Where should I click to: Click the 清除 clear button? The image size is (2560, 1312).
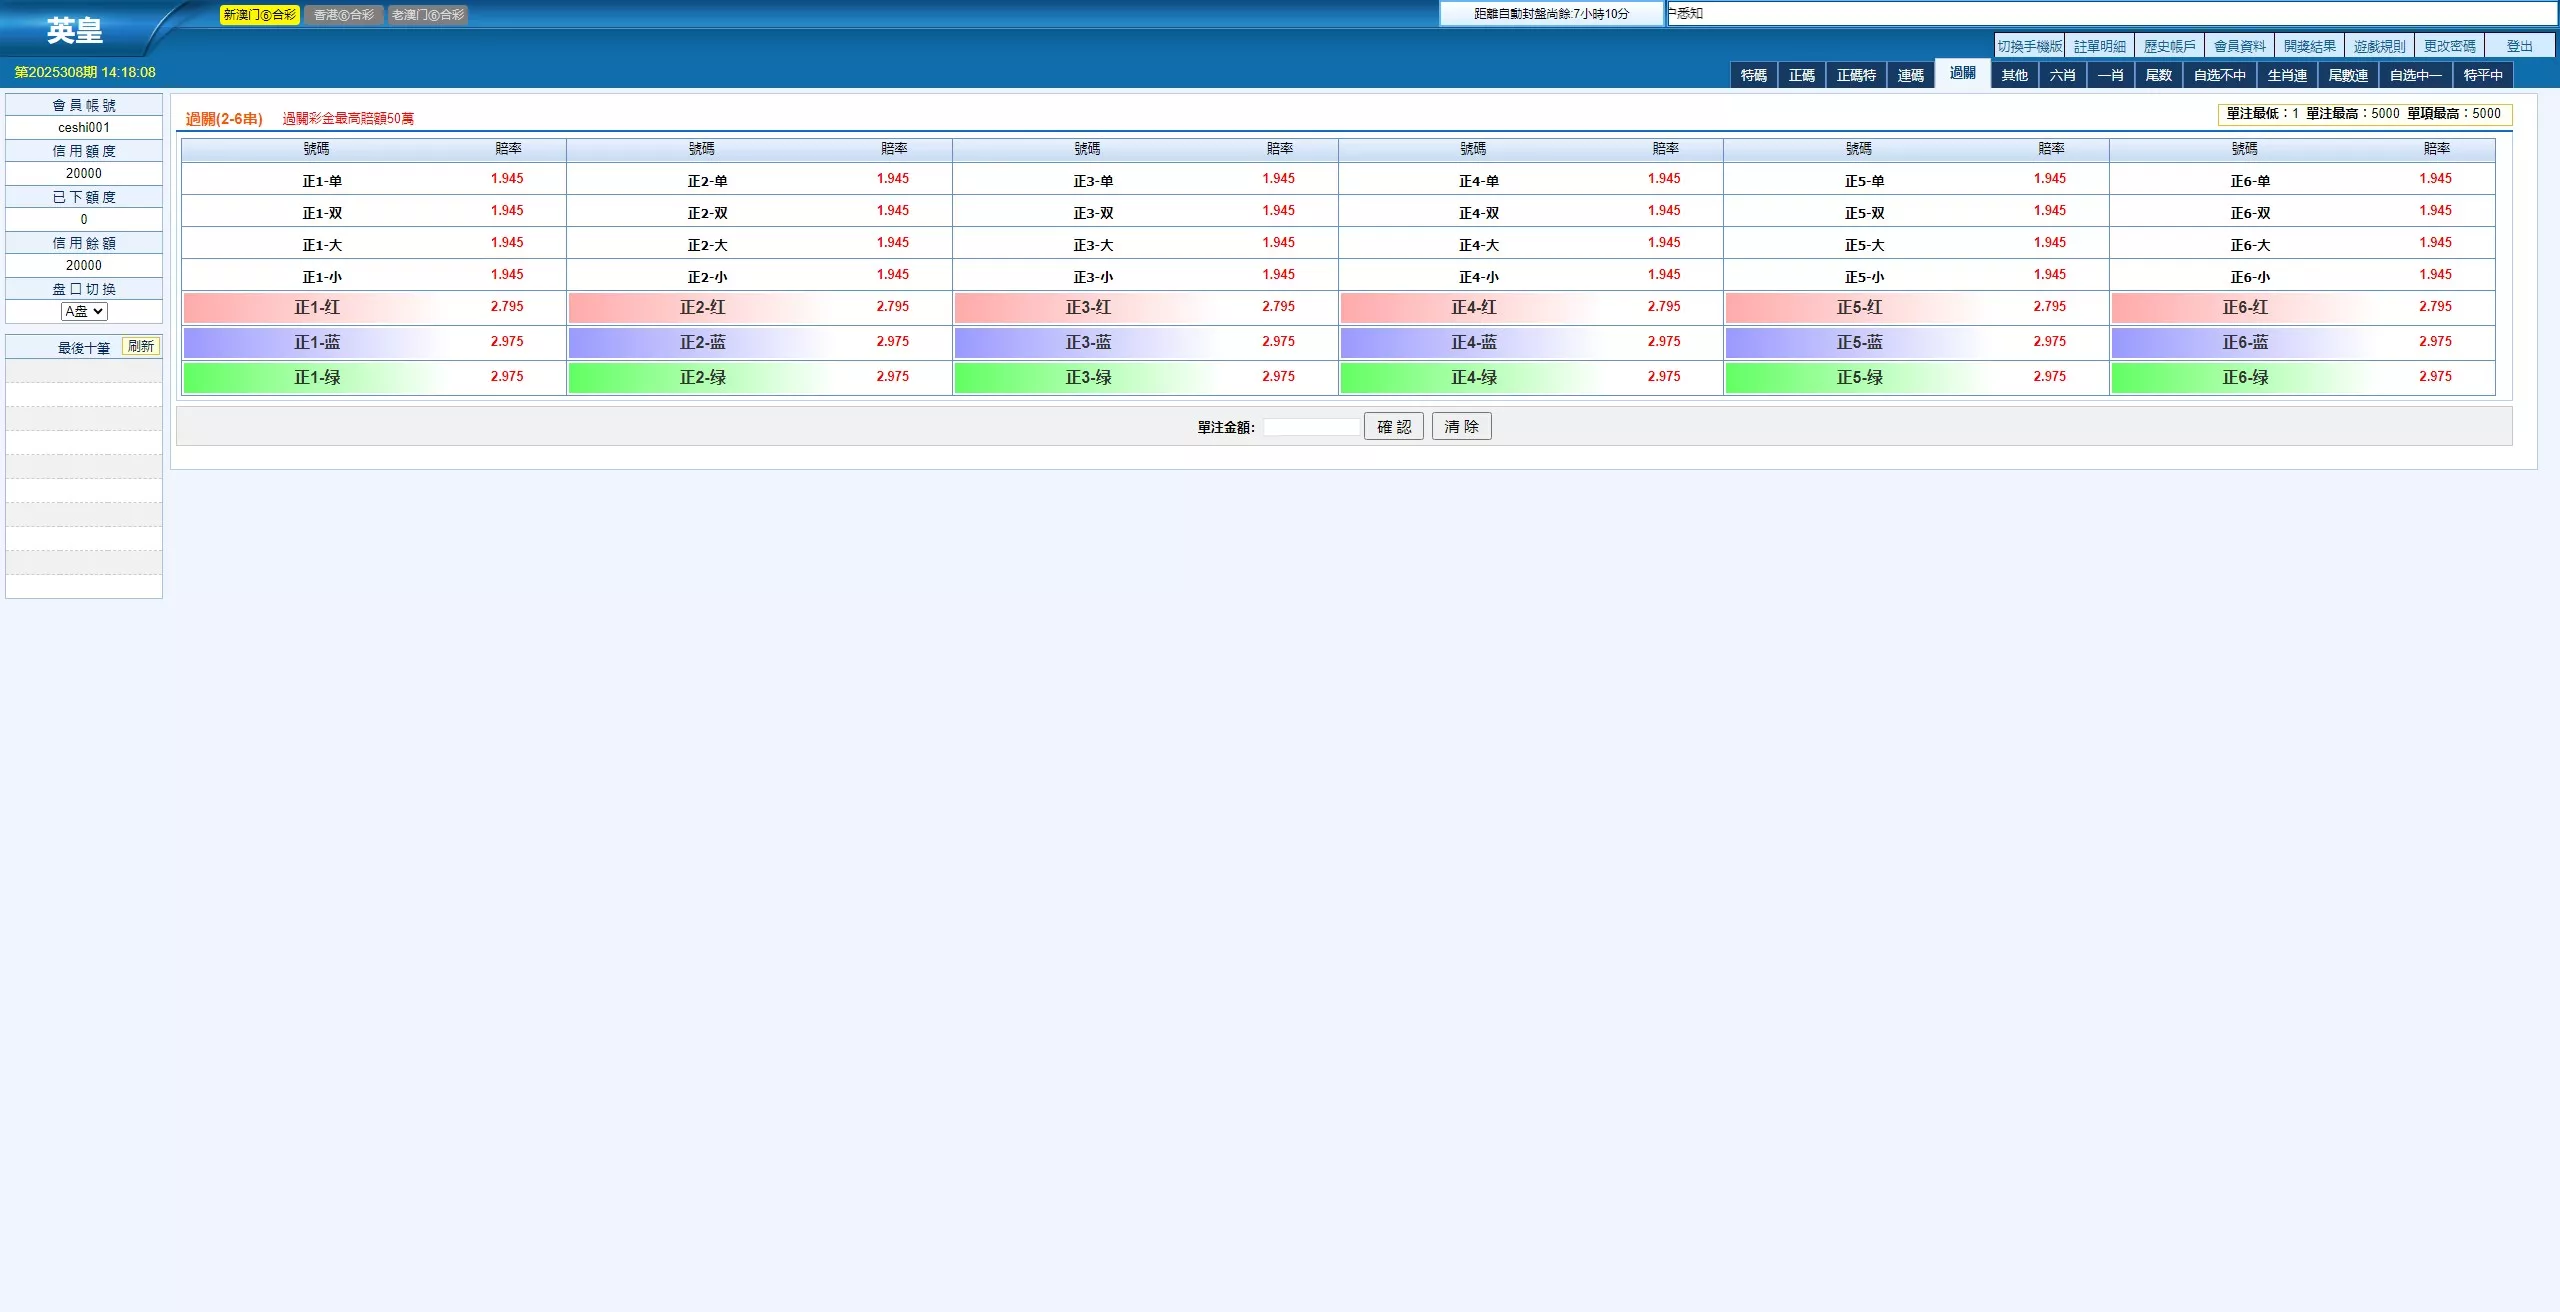pyautogui.click(x=1461, y=426)
